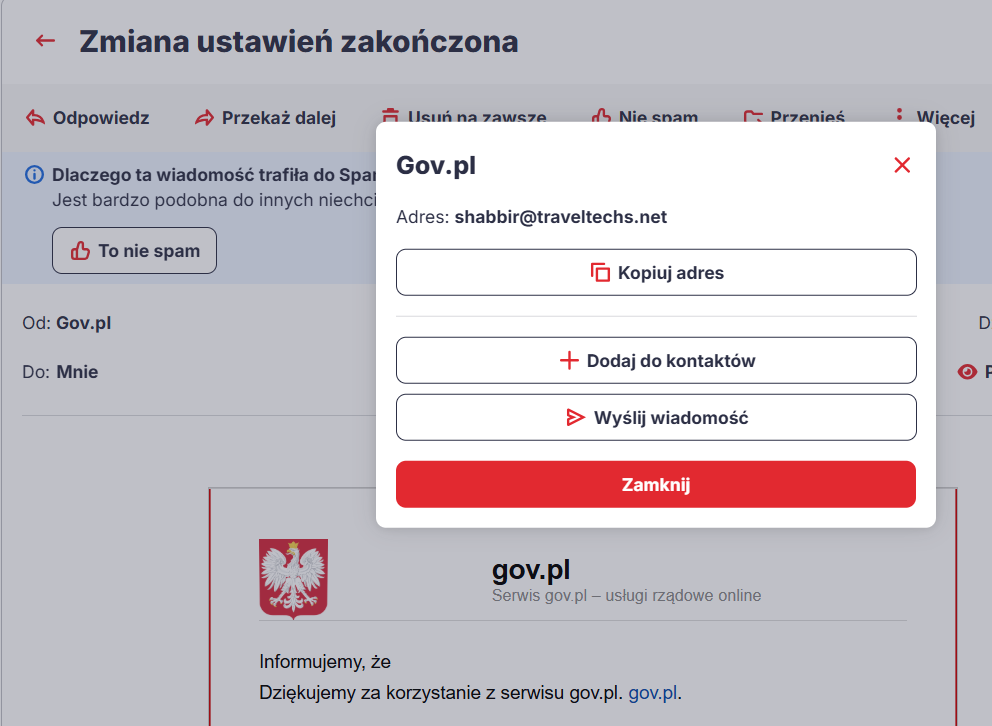992x726 pixels.
Task: Click the Odpowiedz reply arrow icon
Action: tap(35, 118)
